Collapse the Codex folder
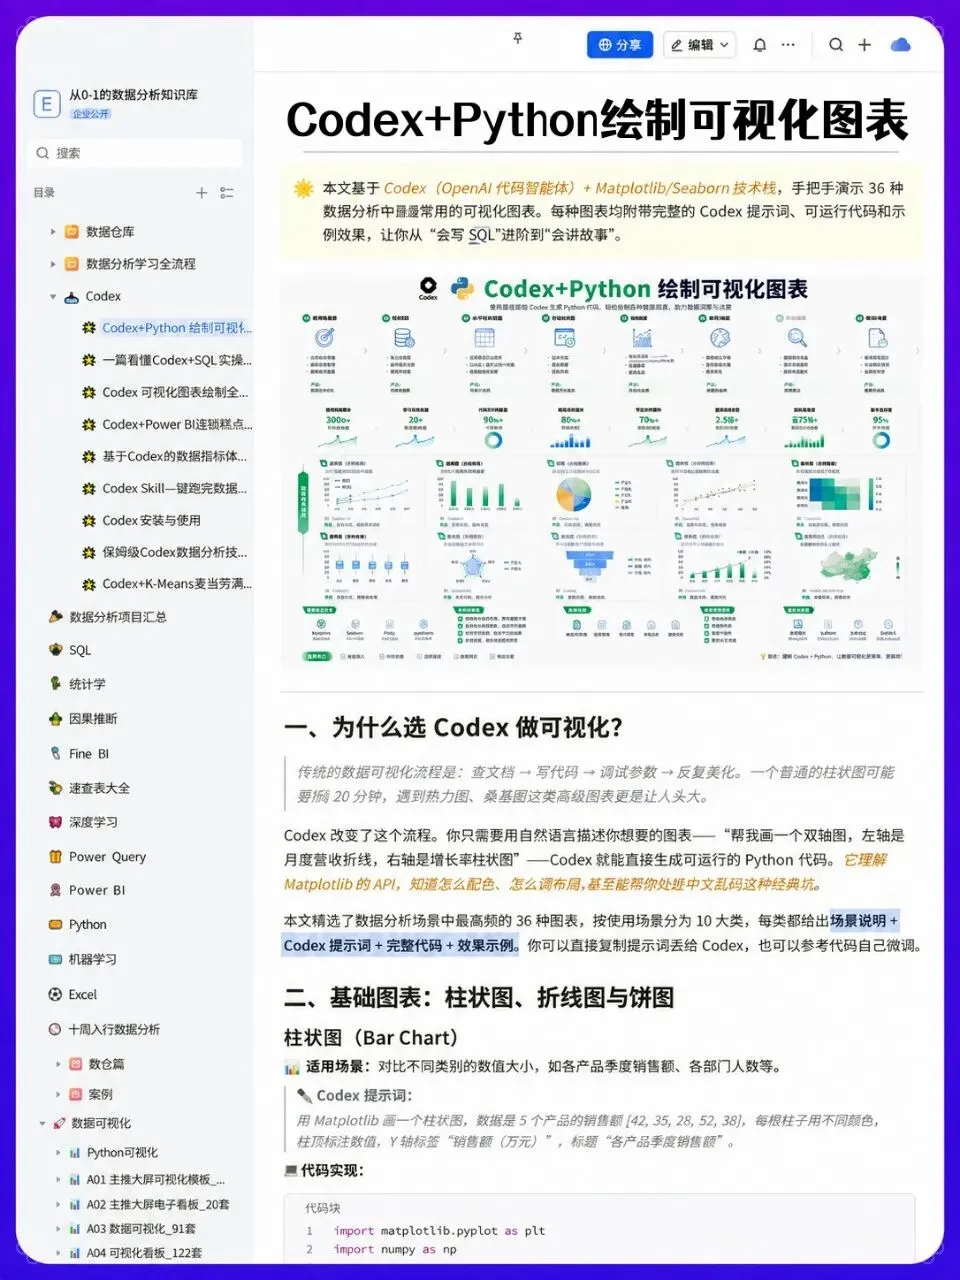This screenshot has height=1280, width=960. 53,296
